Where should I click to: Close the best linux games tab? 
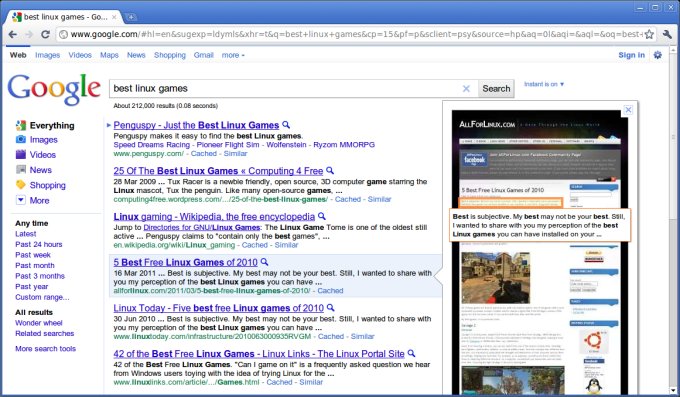pyautogui.click(x=114, y=17)
